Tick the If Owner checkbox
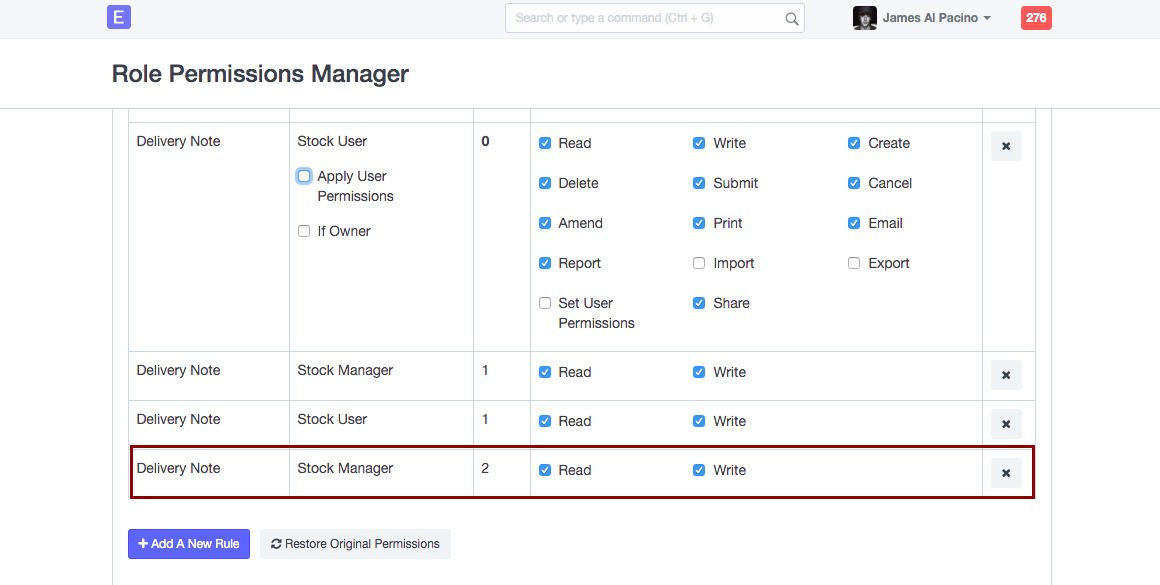 [x=304, y=231]
